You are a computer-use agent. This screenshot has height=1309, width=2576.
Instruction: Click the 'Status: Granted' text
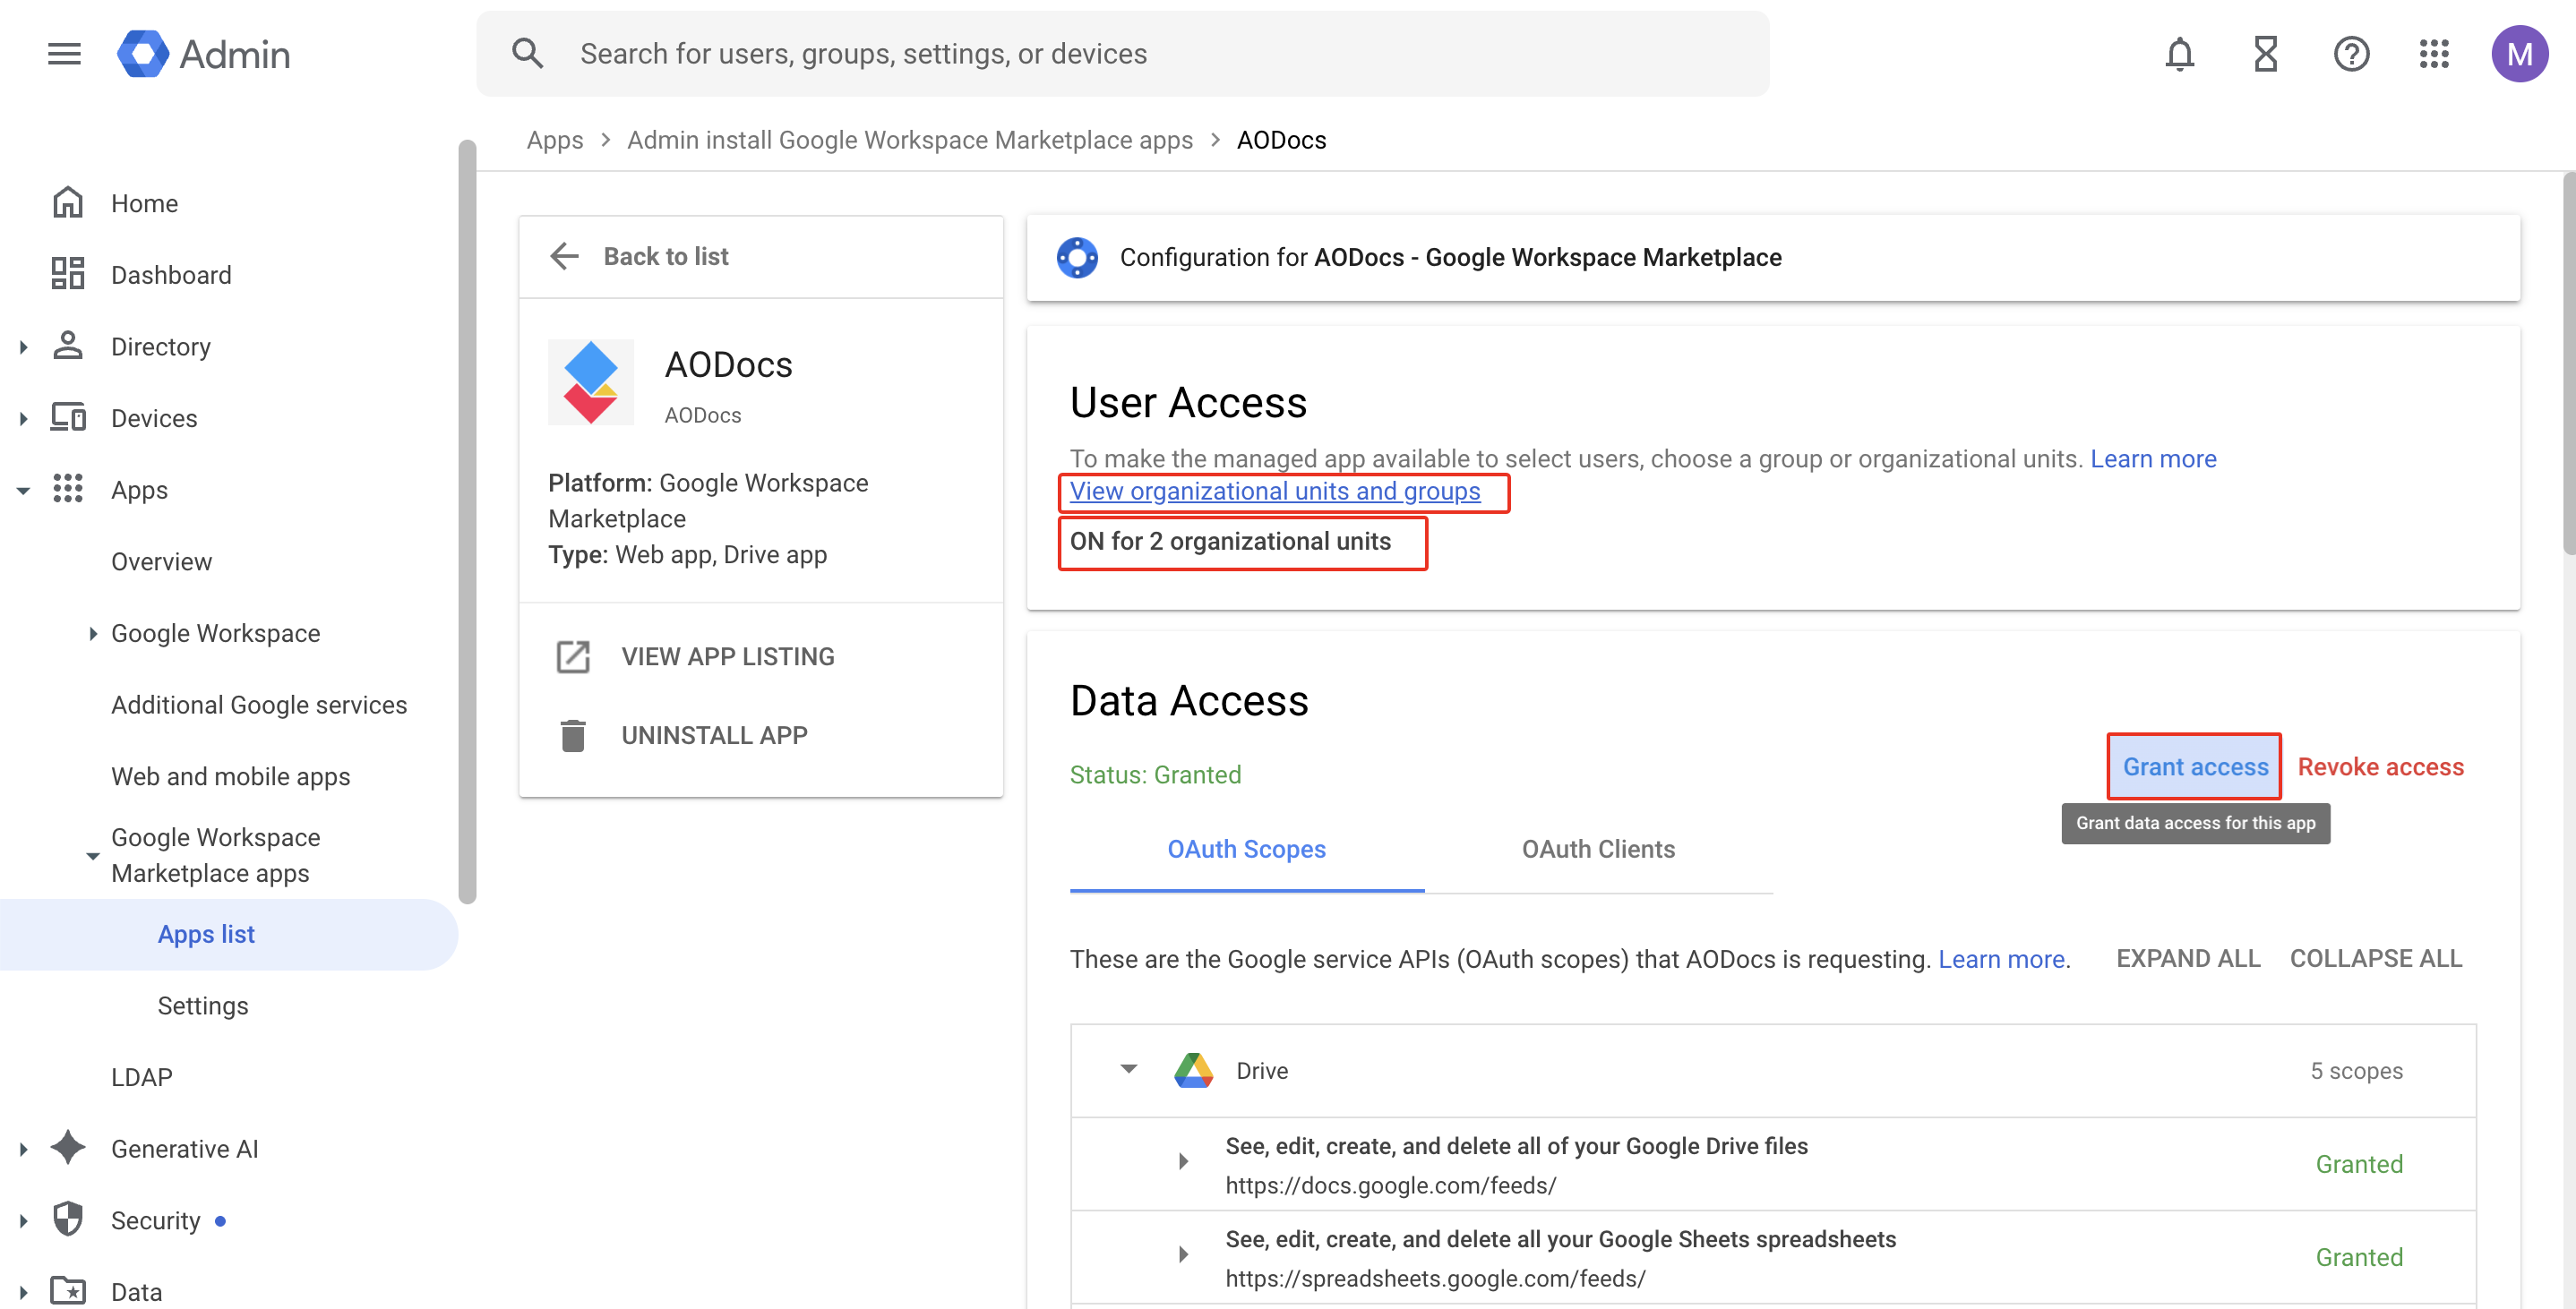pyautogui.click(x=1155, y=775)
